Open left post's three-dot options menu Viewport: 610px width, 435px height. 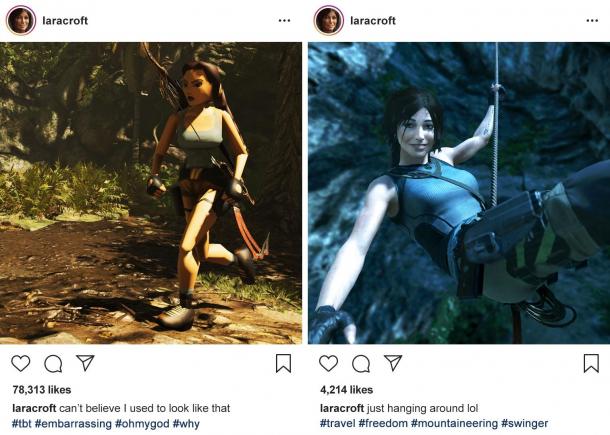click(284, 21)
